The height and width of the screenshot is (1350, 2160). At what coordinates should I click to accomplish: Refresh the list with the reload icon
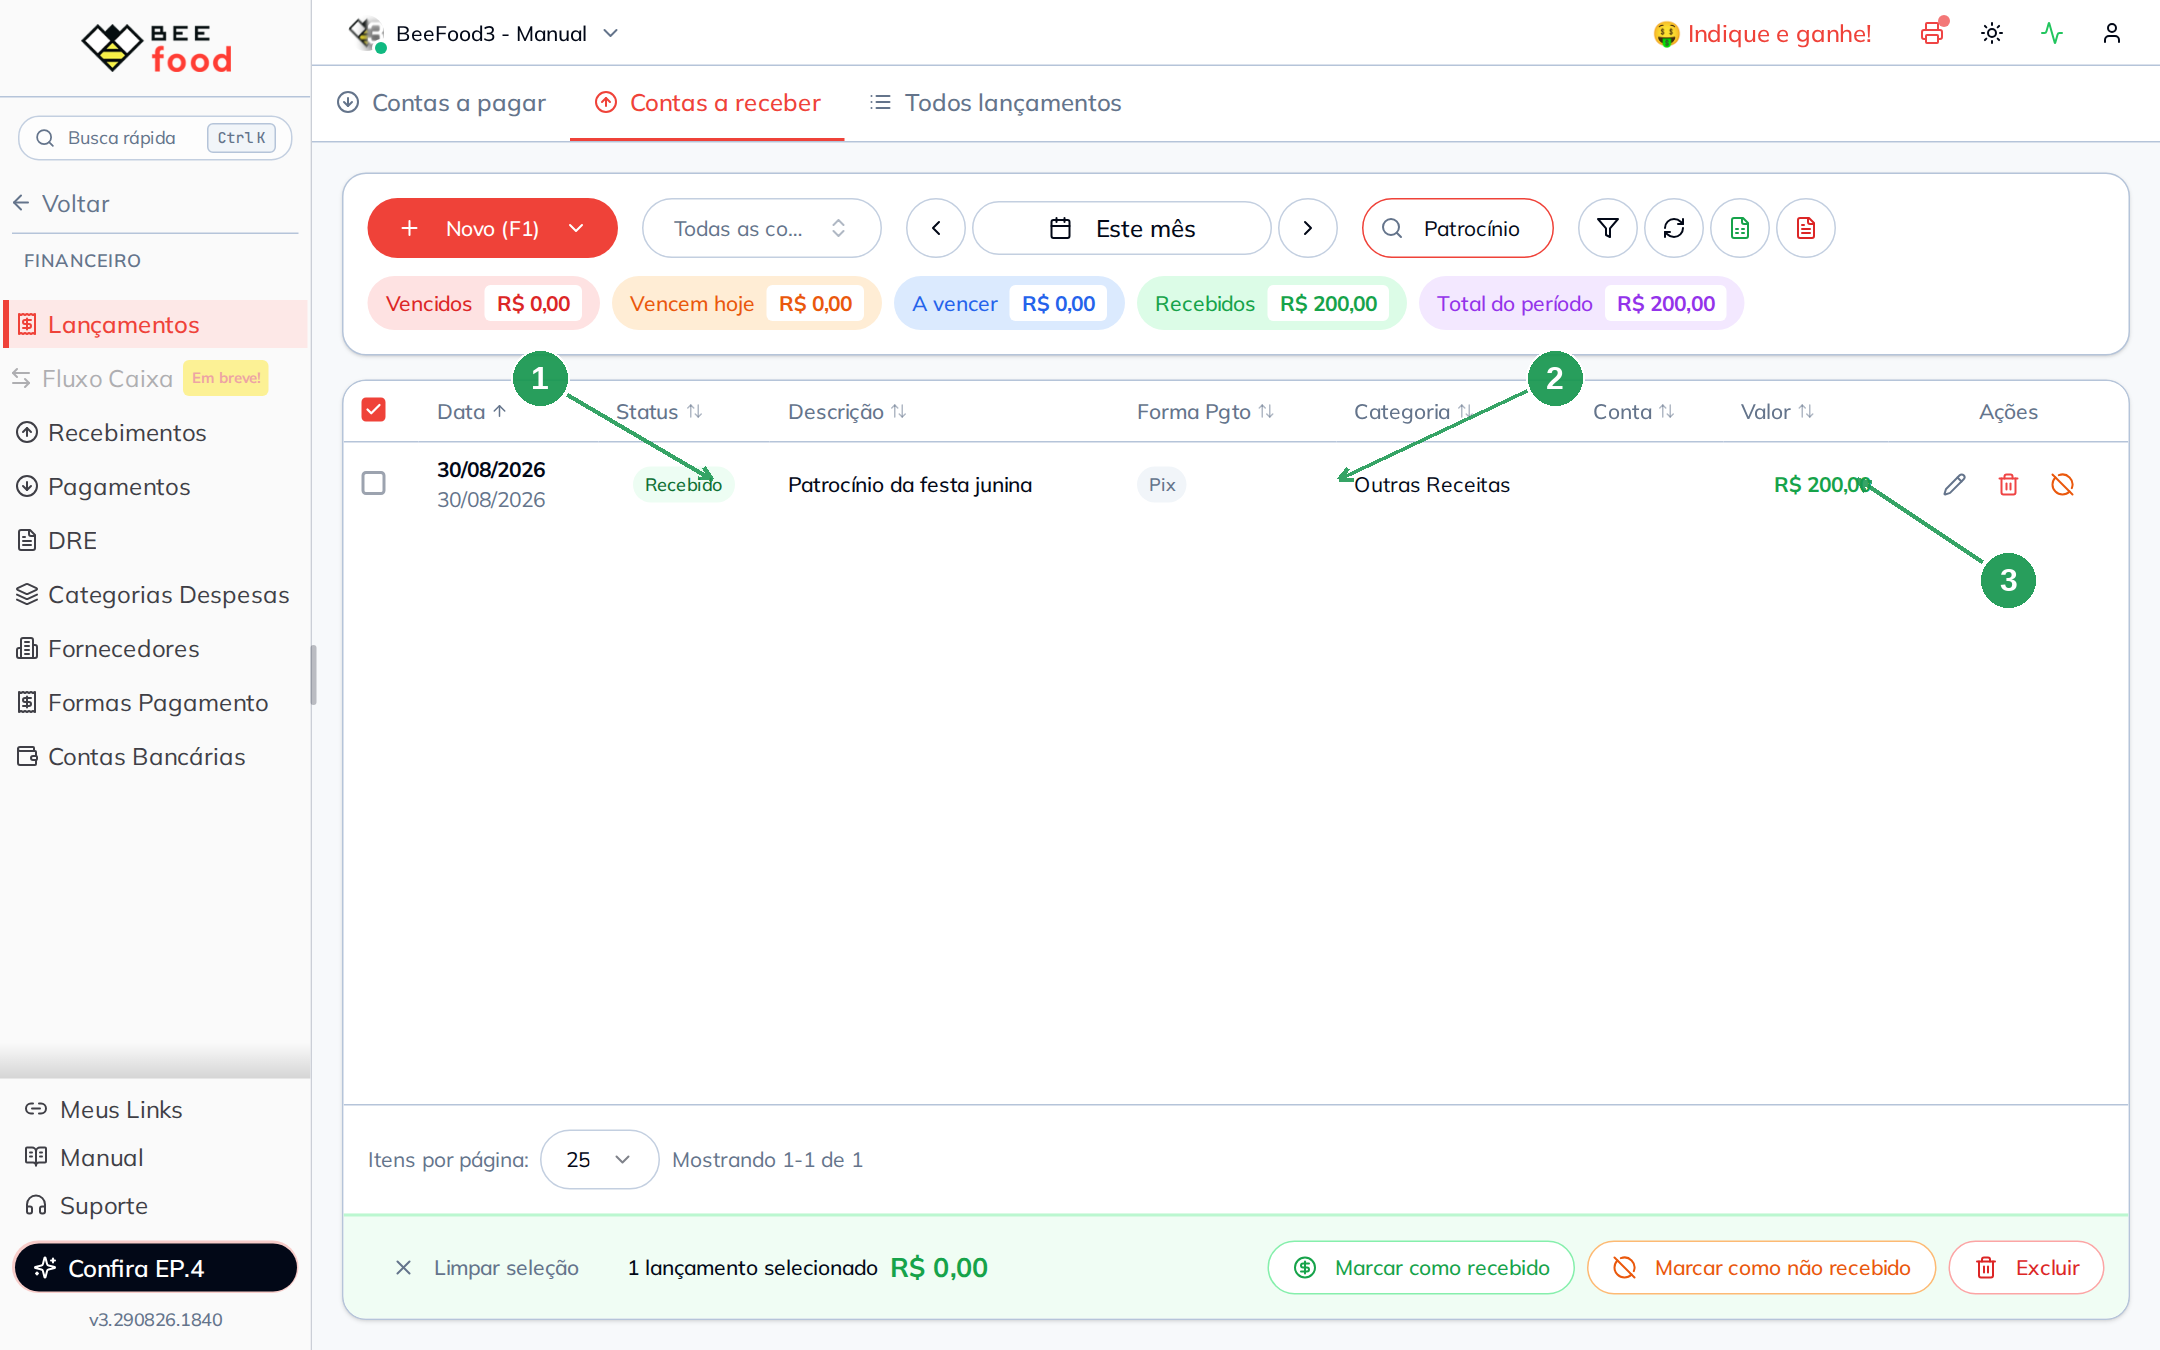(x=1674, y=228)
